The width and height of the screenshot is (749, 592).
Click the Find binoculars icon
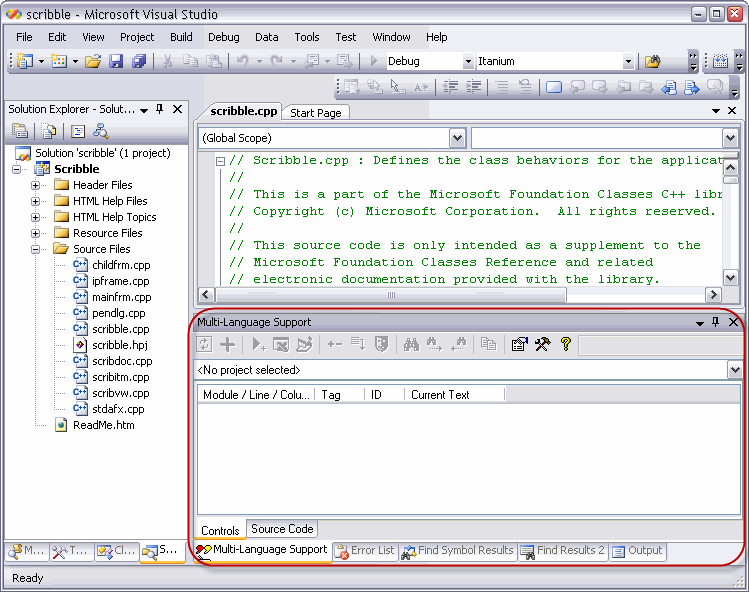tap(411, 344)
